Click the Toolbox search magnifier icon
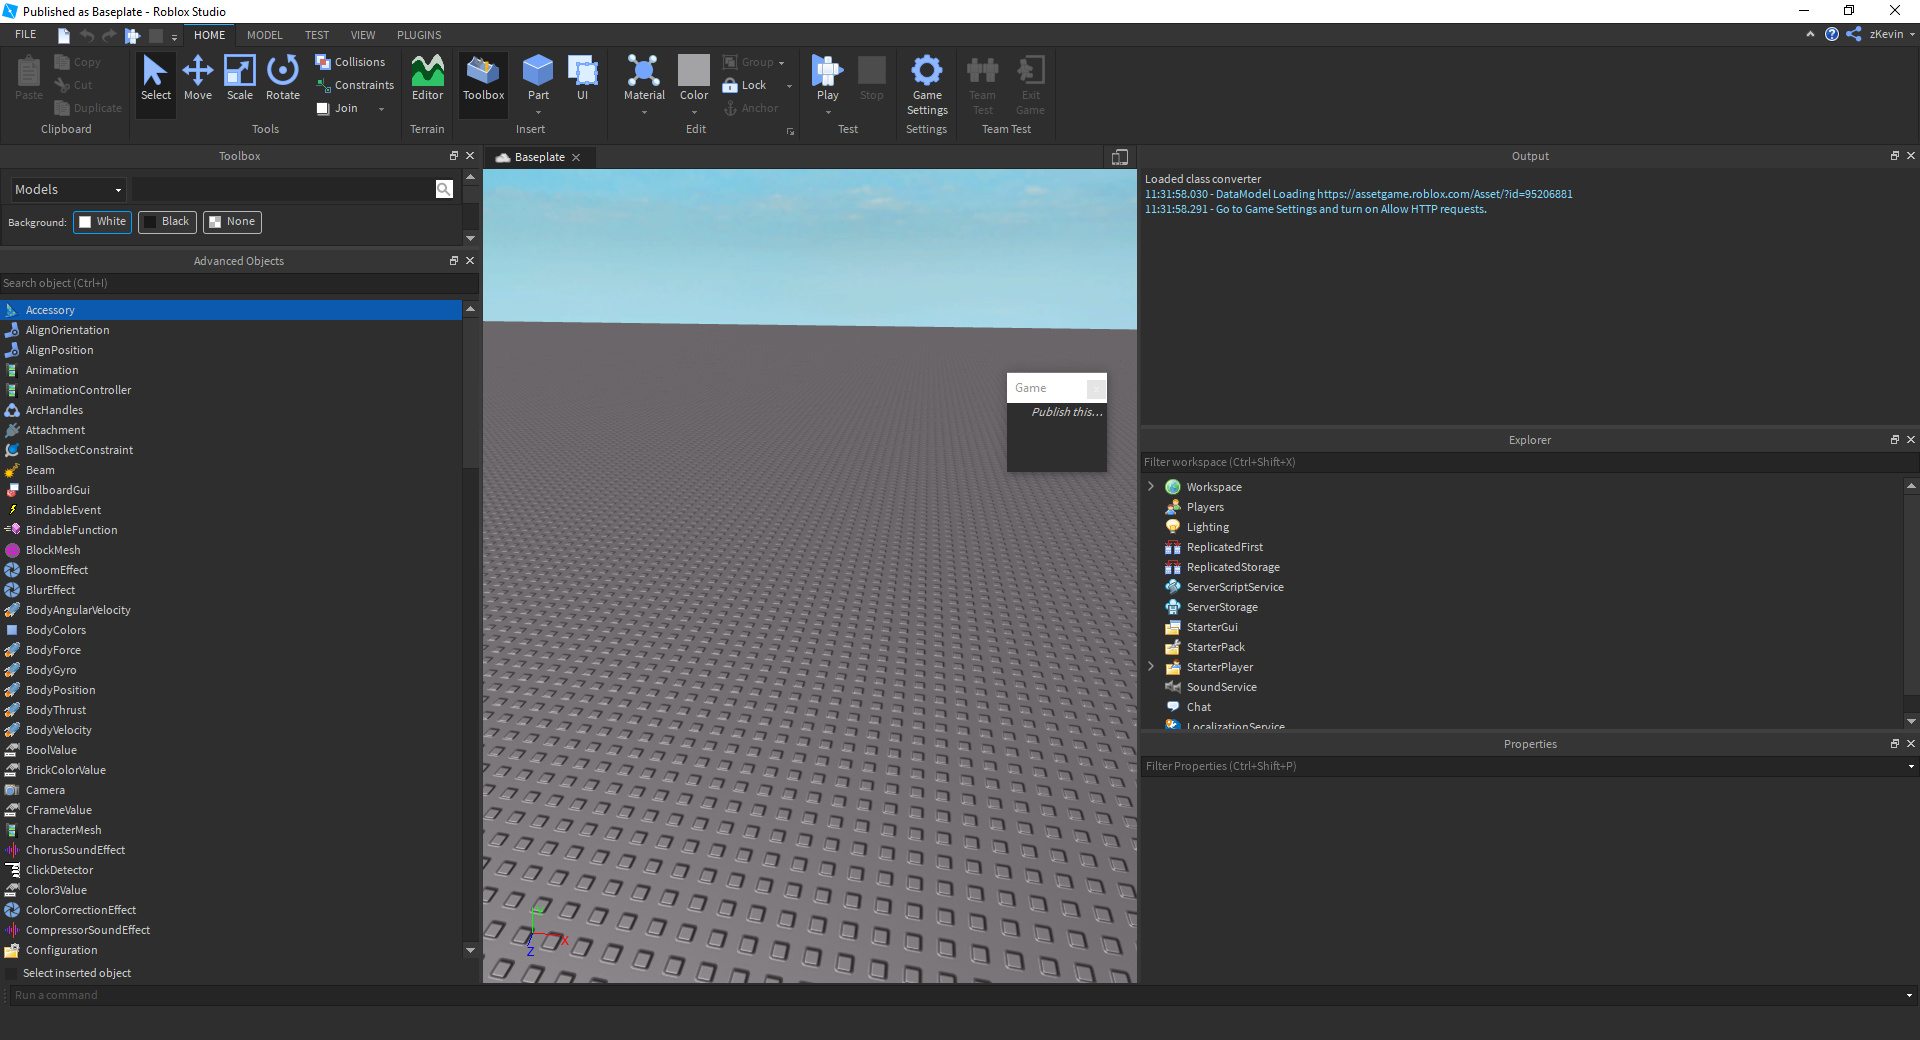This screenshot has height=1040, width=1920. tap(444, 189)
